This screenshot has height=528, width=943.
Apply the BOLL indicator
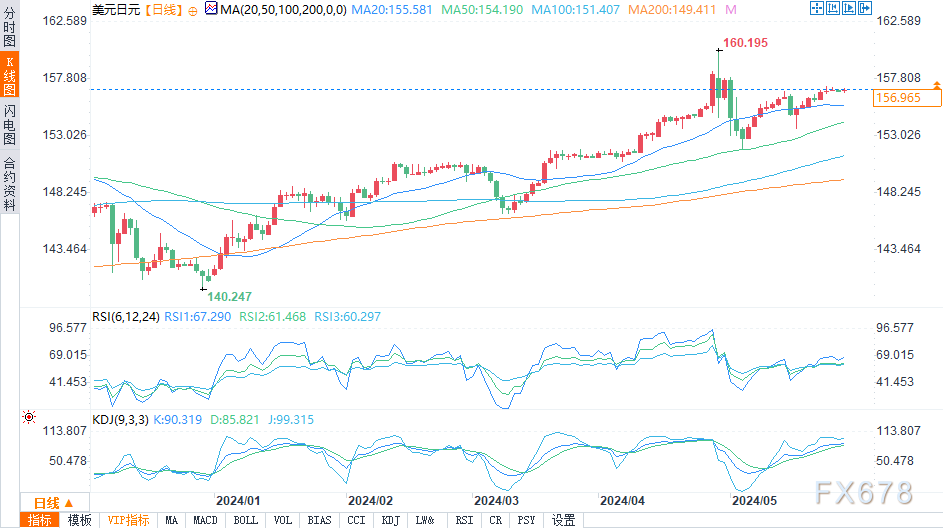(245, 520)
